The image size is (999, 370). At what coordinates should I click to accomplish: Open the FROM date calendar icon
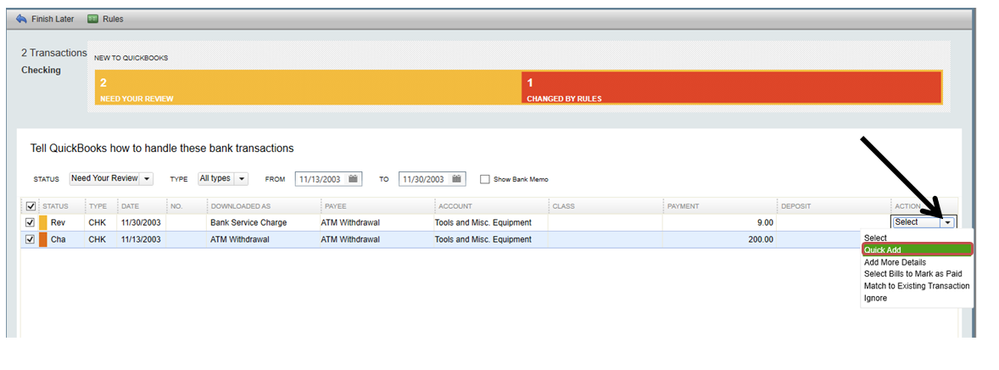click(x=354, y=179)
